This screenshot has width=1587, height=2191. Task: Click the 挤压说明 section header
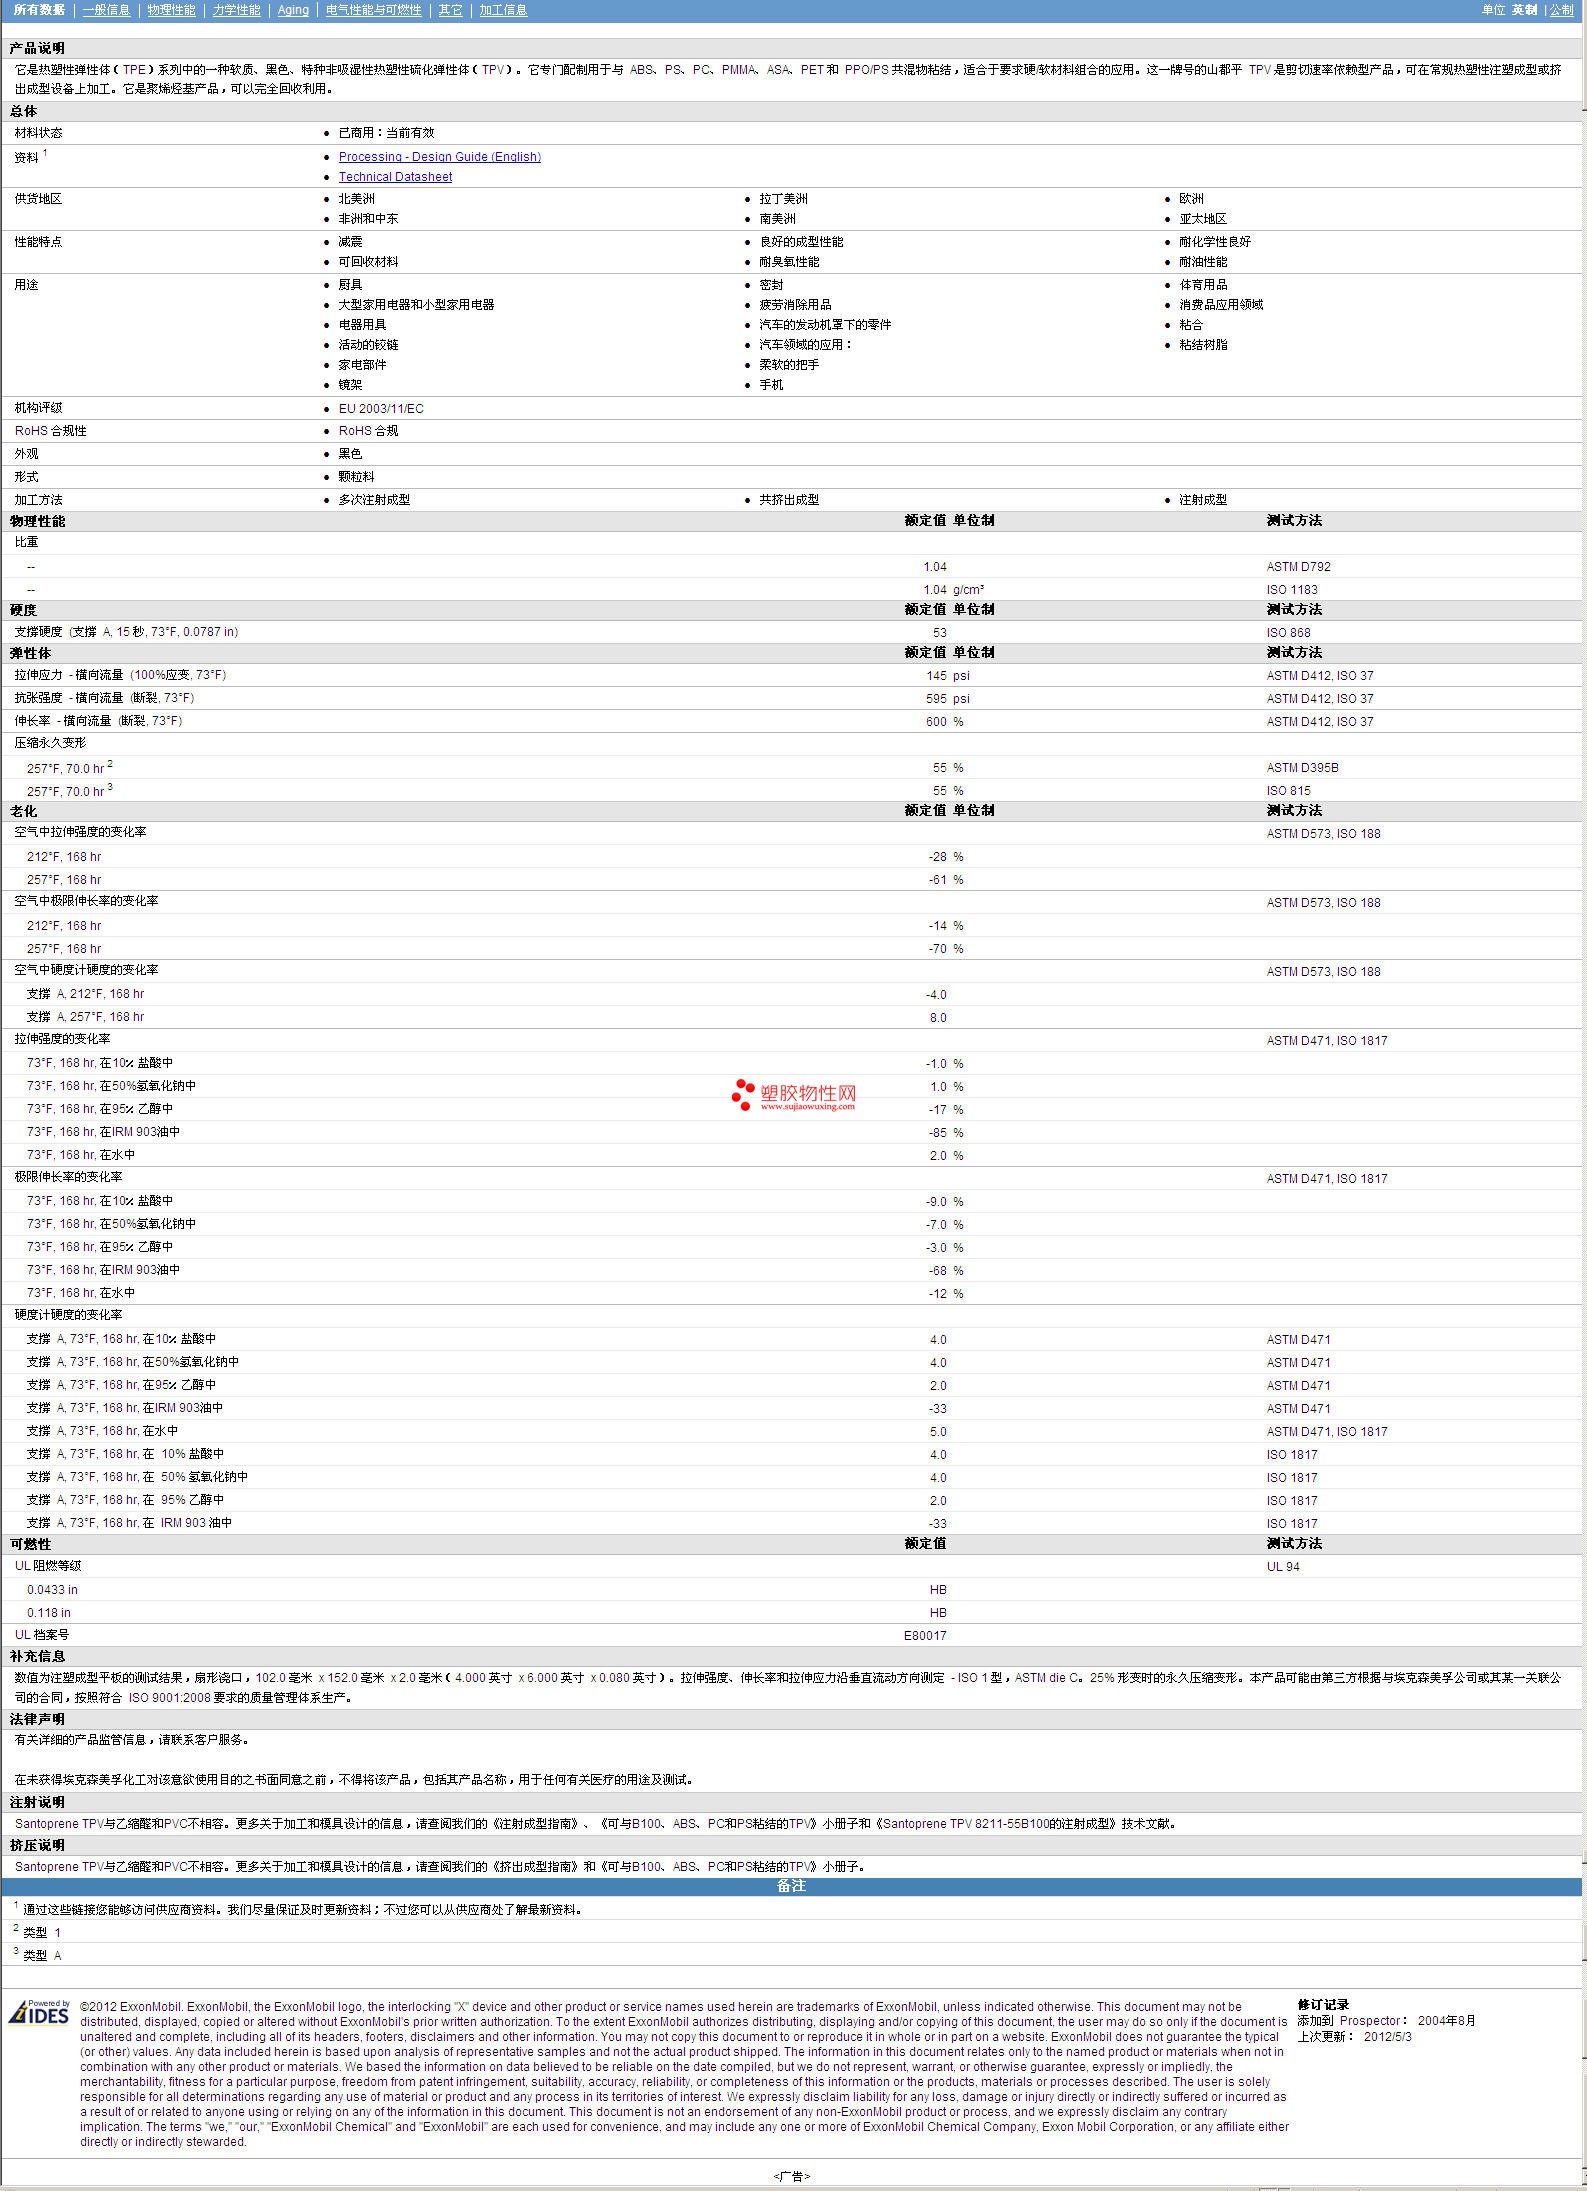coord(37,1845)
